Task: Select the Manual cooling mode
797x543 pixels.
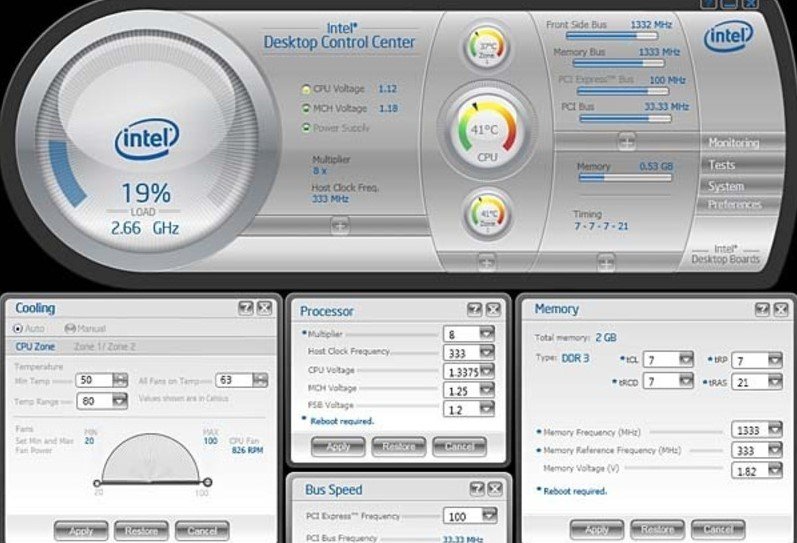Action: [70, 328]
